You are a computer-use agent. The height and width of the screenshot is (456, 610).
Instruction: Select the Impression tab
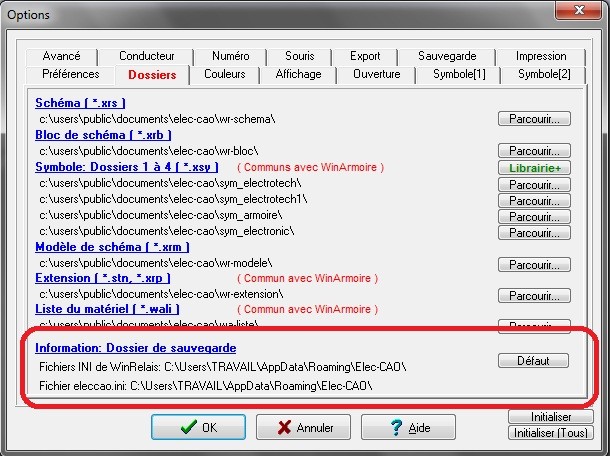click(541, 57)
